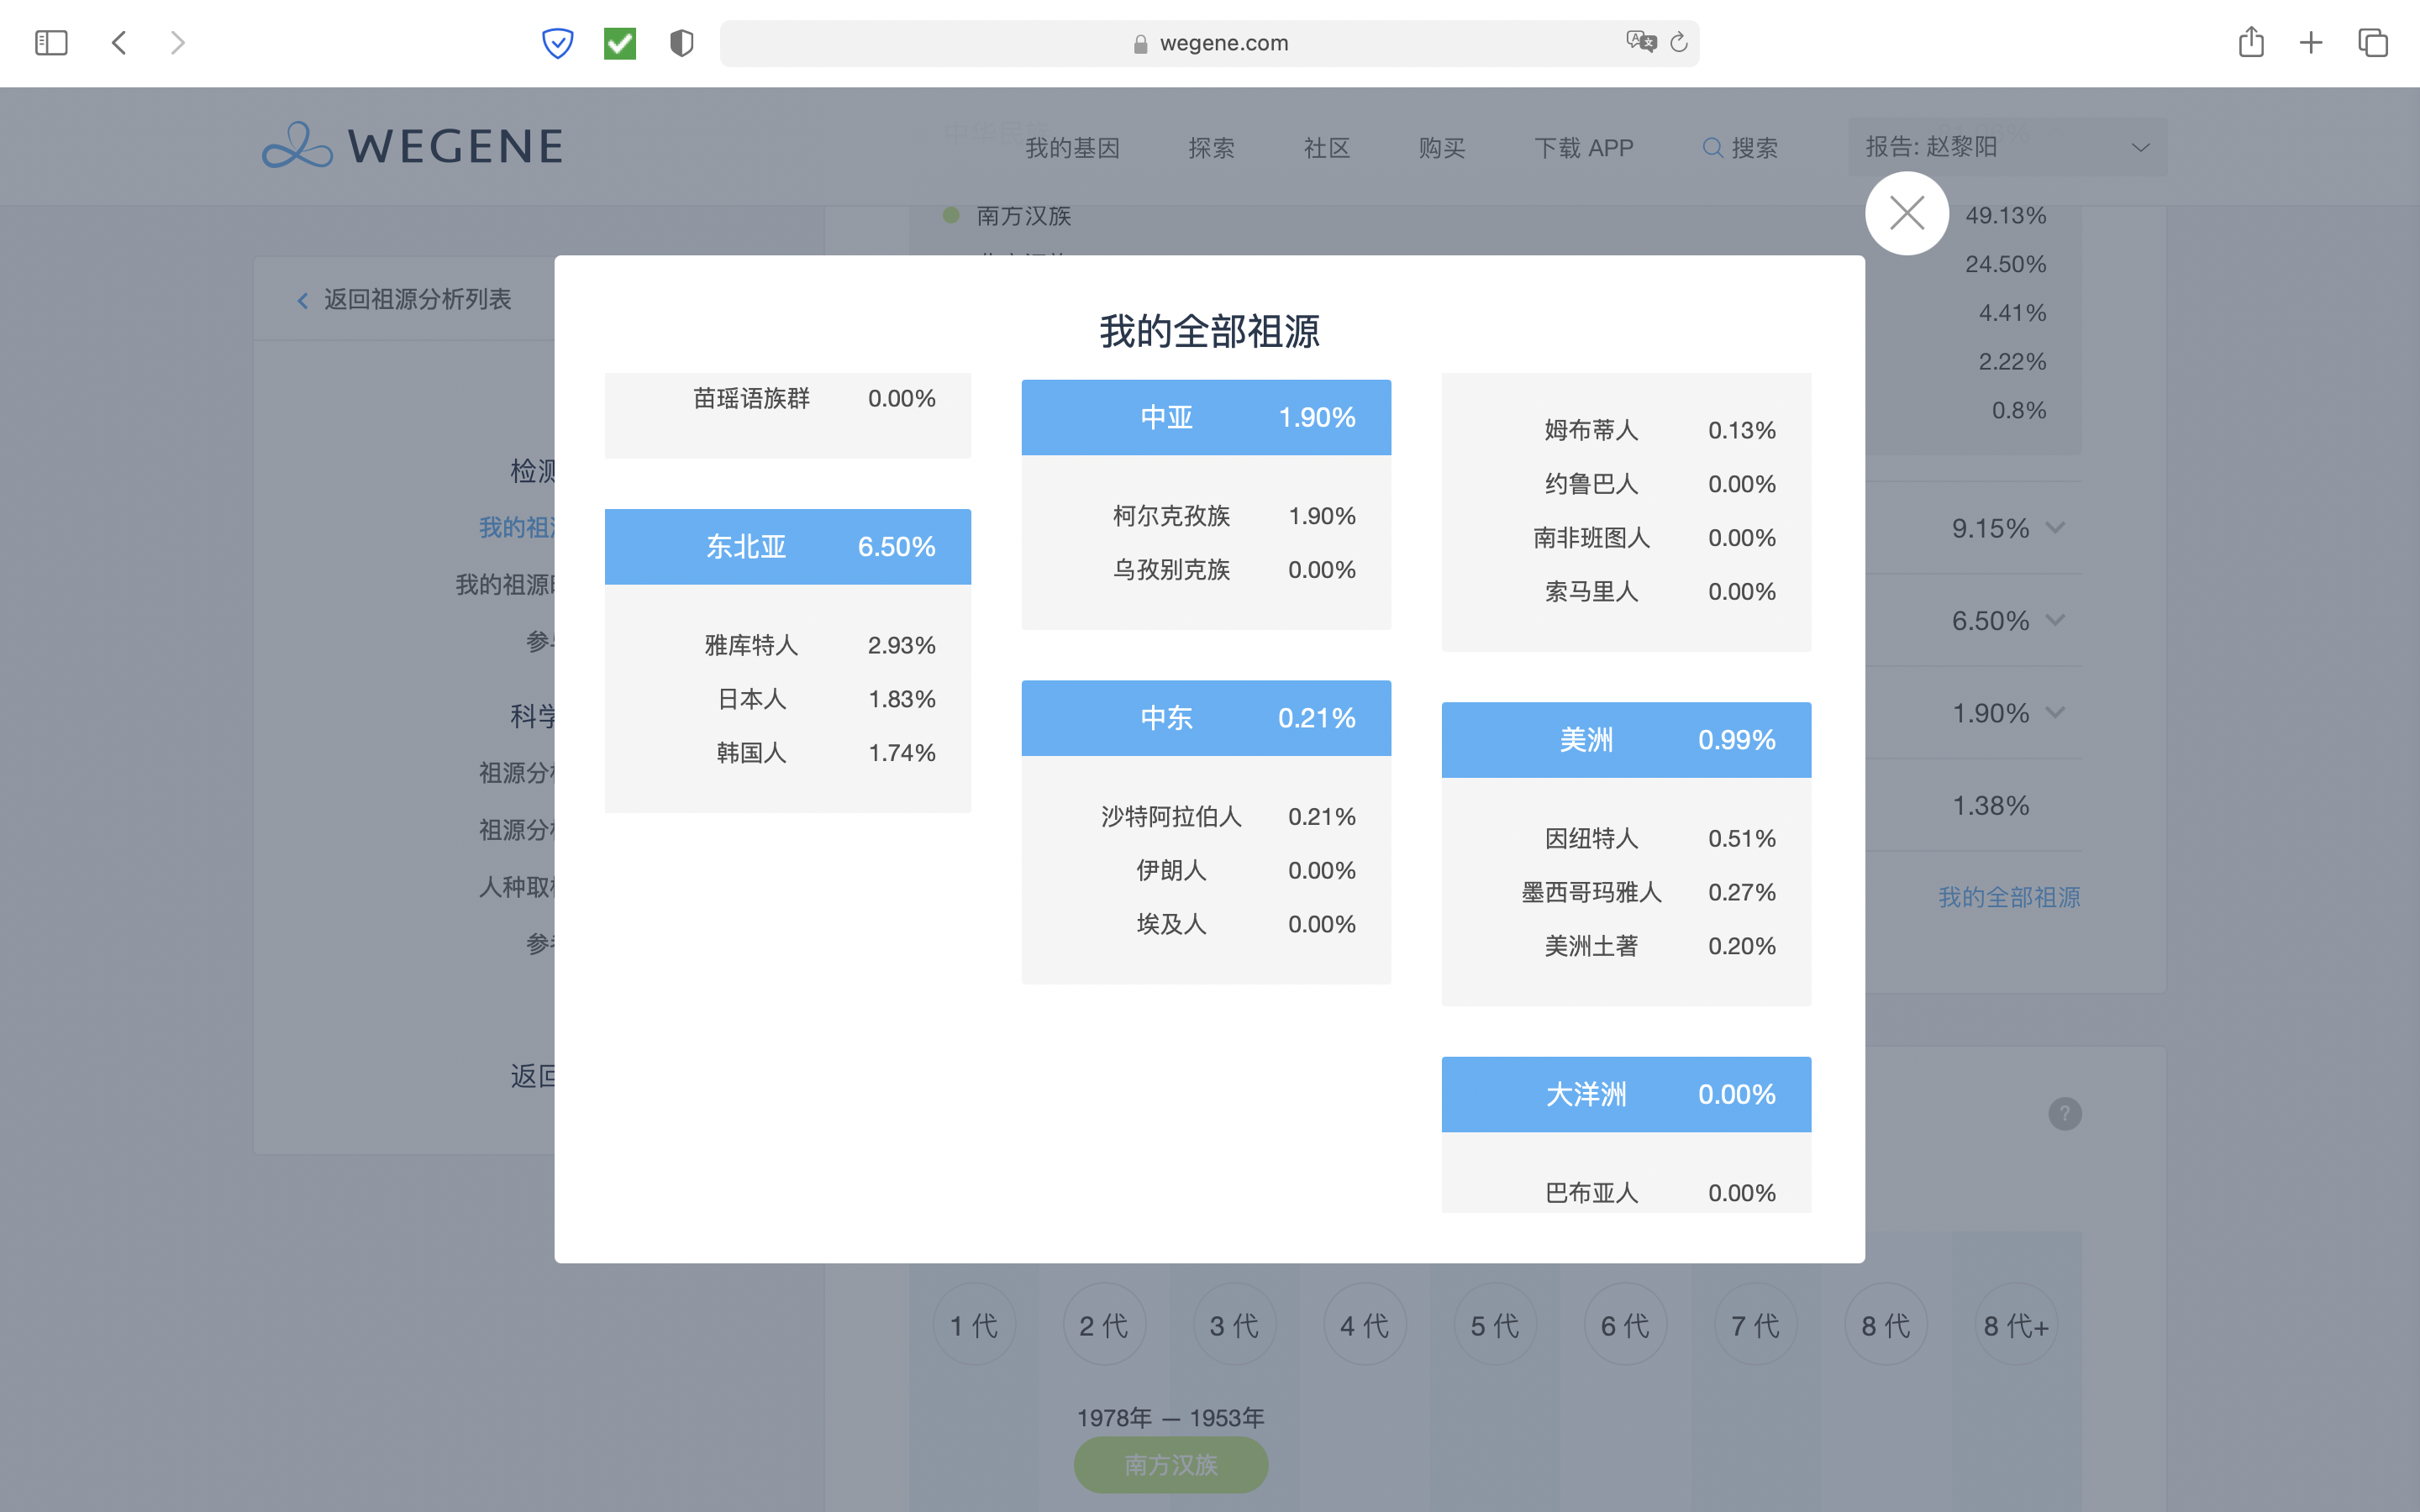
Task: Click 返回祖源分析列表 back link
Action: 404,299
